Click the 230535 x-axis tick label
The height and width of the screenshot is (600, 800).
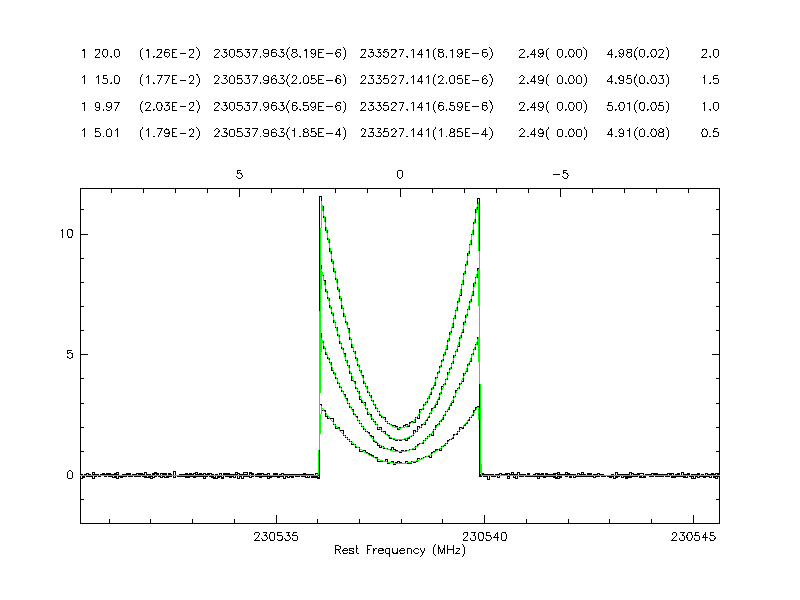click(275, 536)
